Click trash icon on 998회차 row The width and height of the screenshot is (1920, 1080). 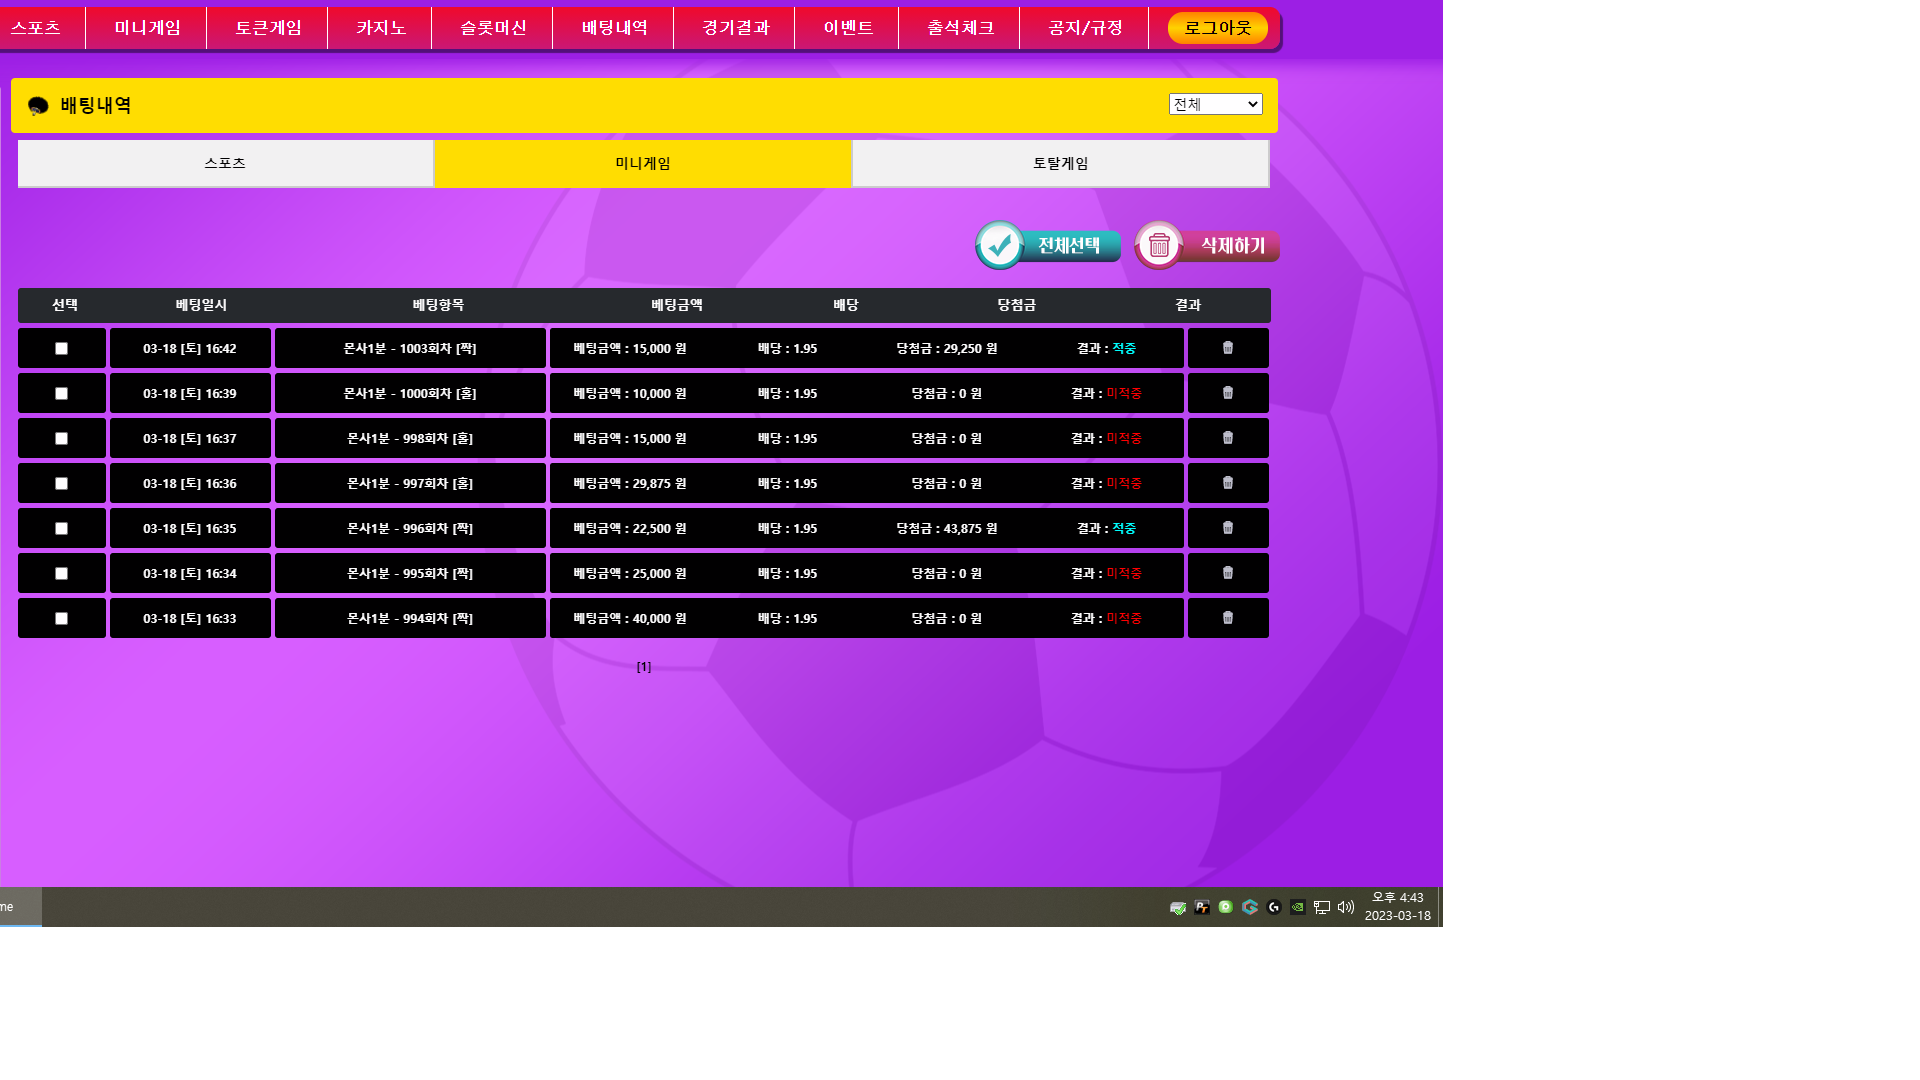(x=1228, y=438)
